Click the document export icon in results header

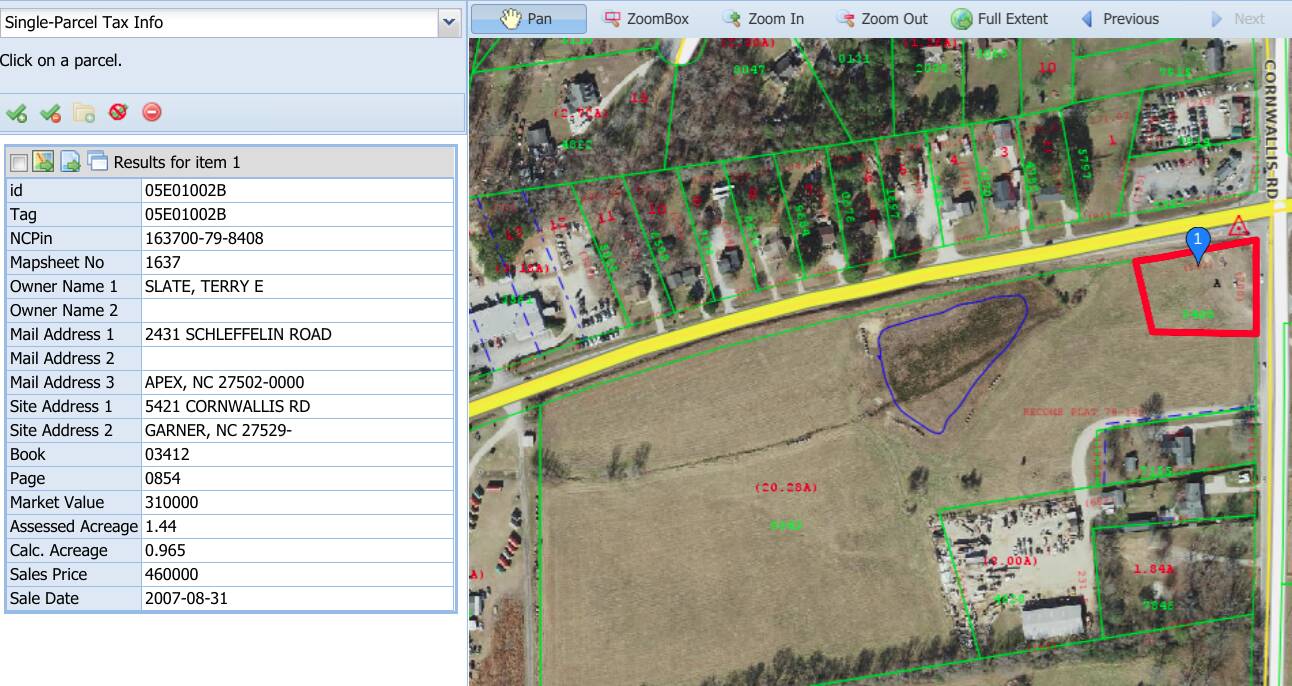pyautogui.click(x=70, y=162)
